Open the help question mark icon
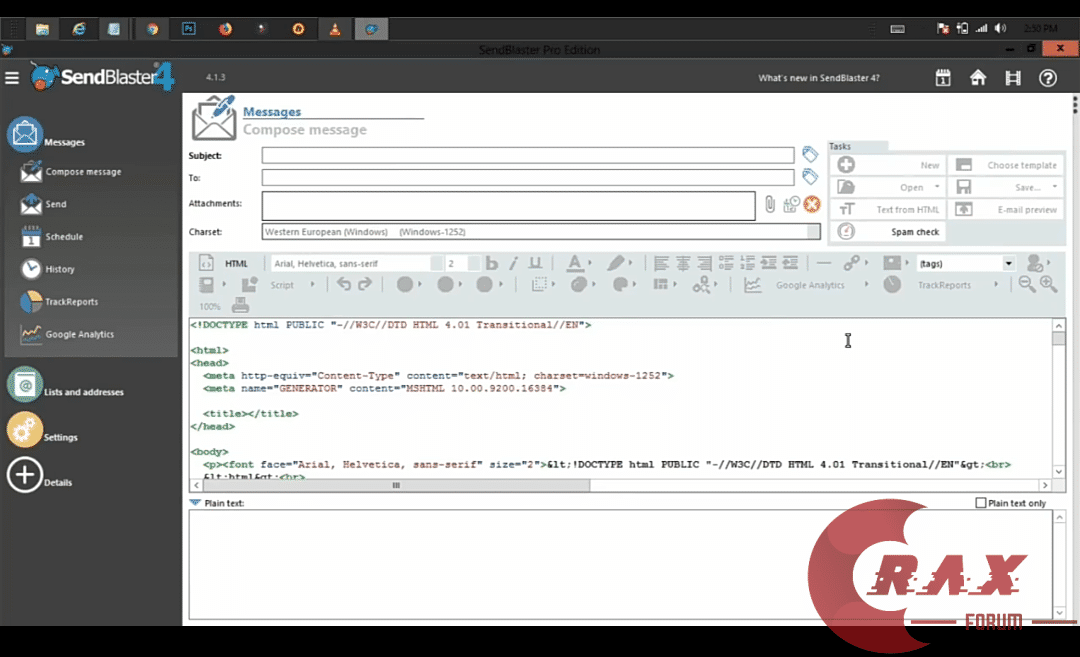Screen dimensions: 1080x657 pos(1047,78)
